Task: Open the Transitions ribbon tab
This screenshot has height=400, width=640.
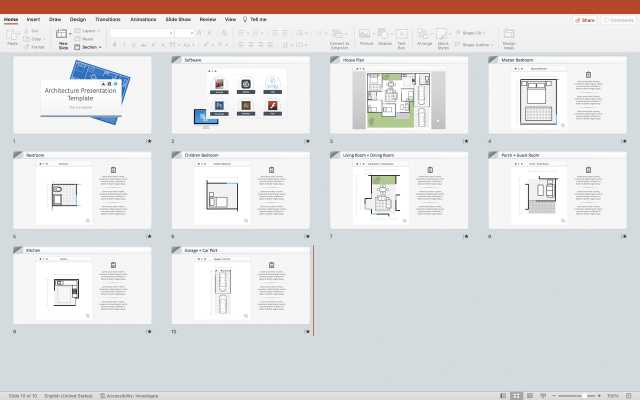Action: click(107, 19)
